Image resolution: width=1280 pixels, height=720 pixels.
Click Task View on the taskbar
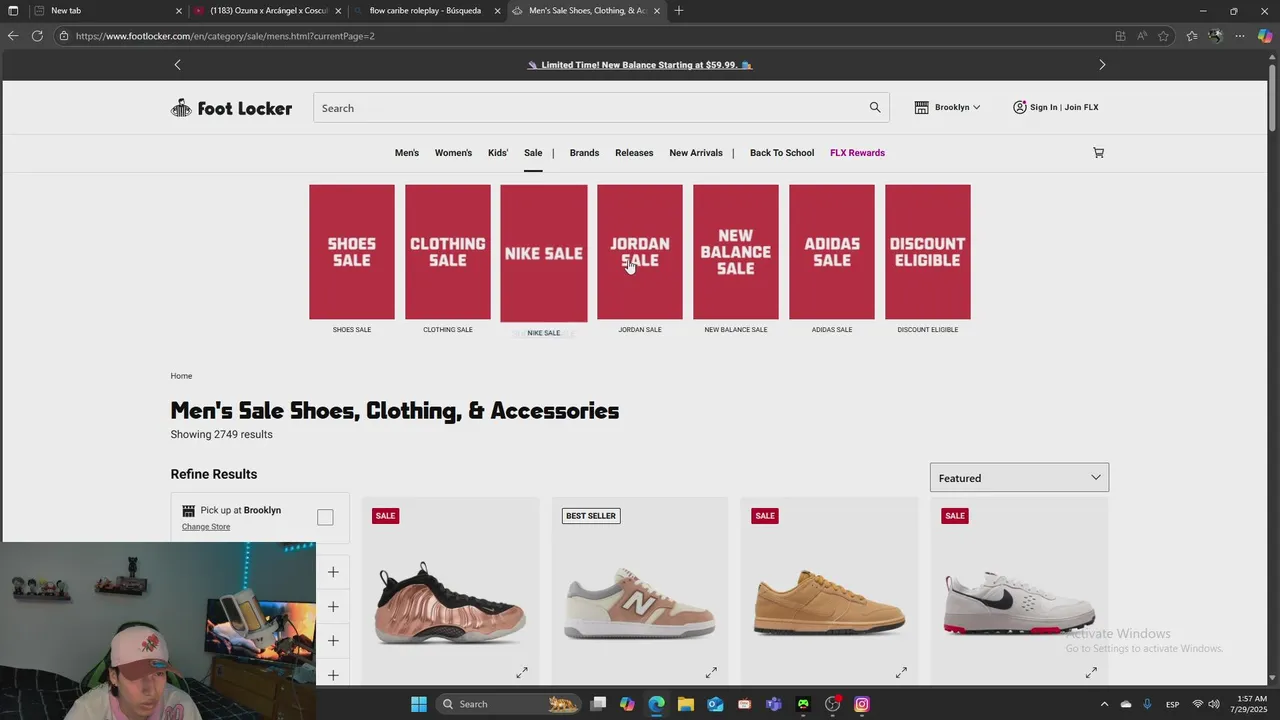click(x=598, y=704)
